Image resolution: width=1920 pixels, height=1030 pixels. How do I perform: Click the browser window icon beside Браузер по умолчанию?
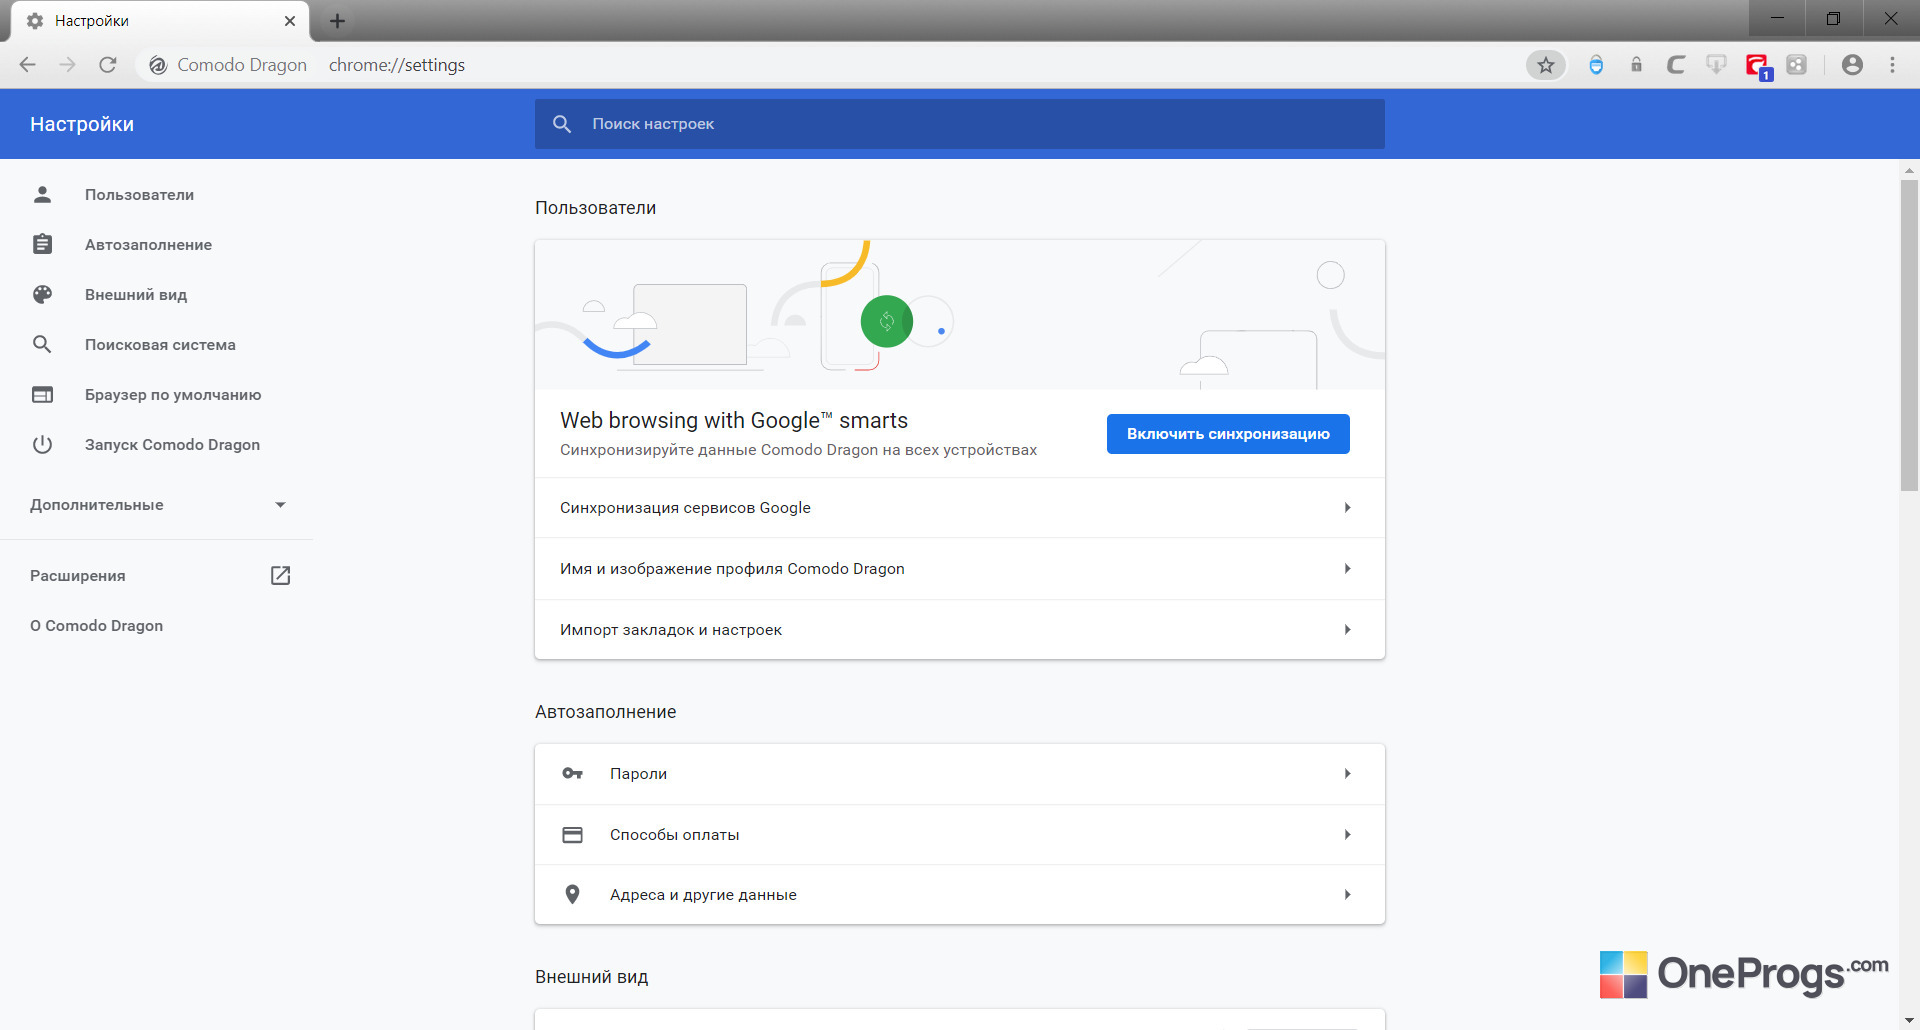coord(42,394)
